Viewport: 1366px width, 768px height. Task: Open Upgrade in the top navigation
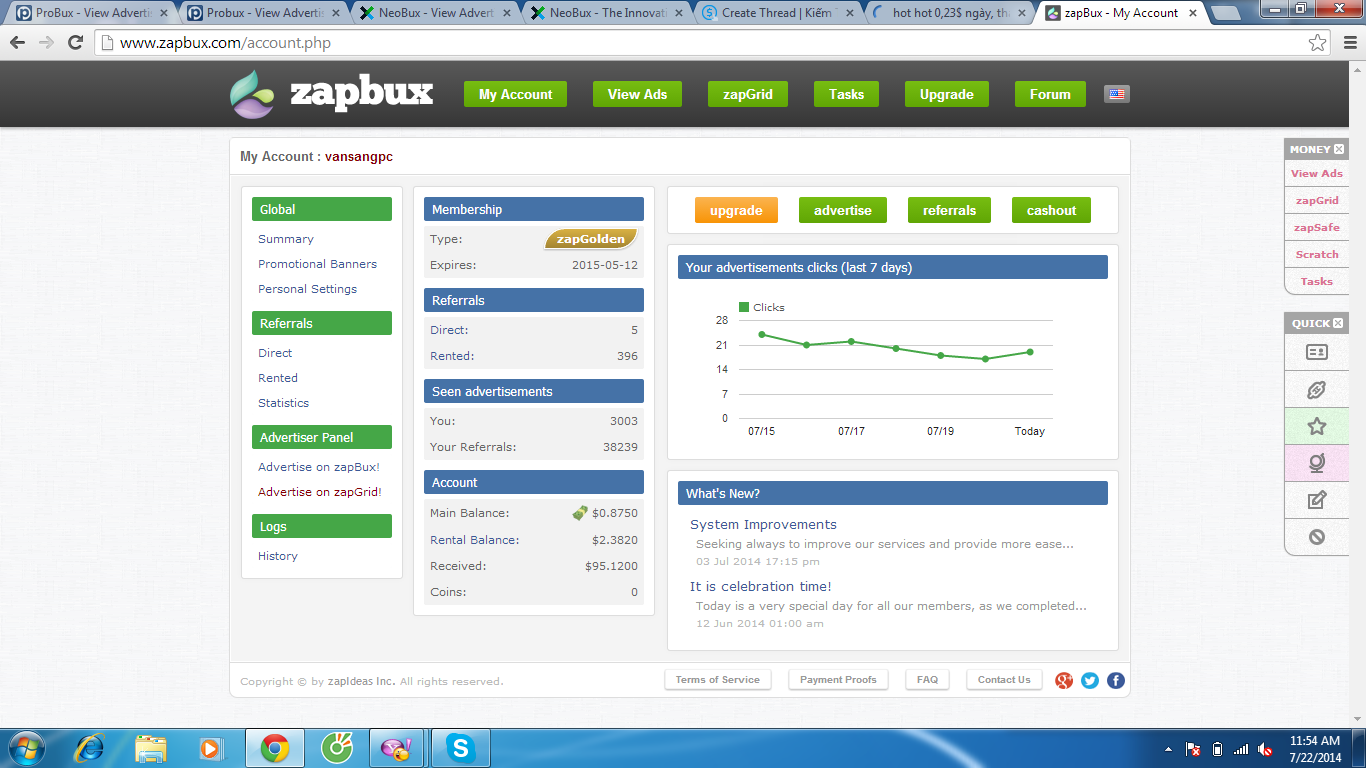pos(946,94)
